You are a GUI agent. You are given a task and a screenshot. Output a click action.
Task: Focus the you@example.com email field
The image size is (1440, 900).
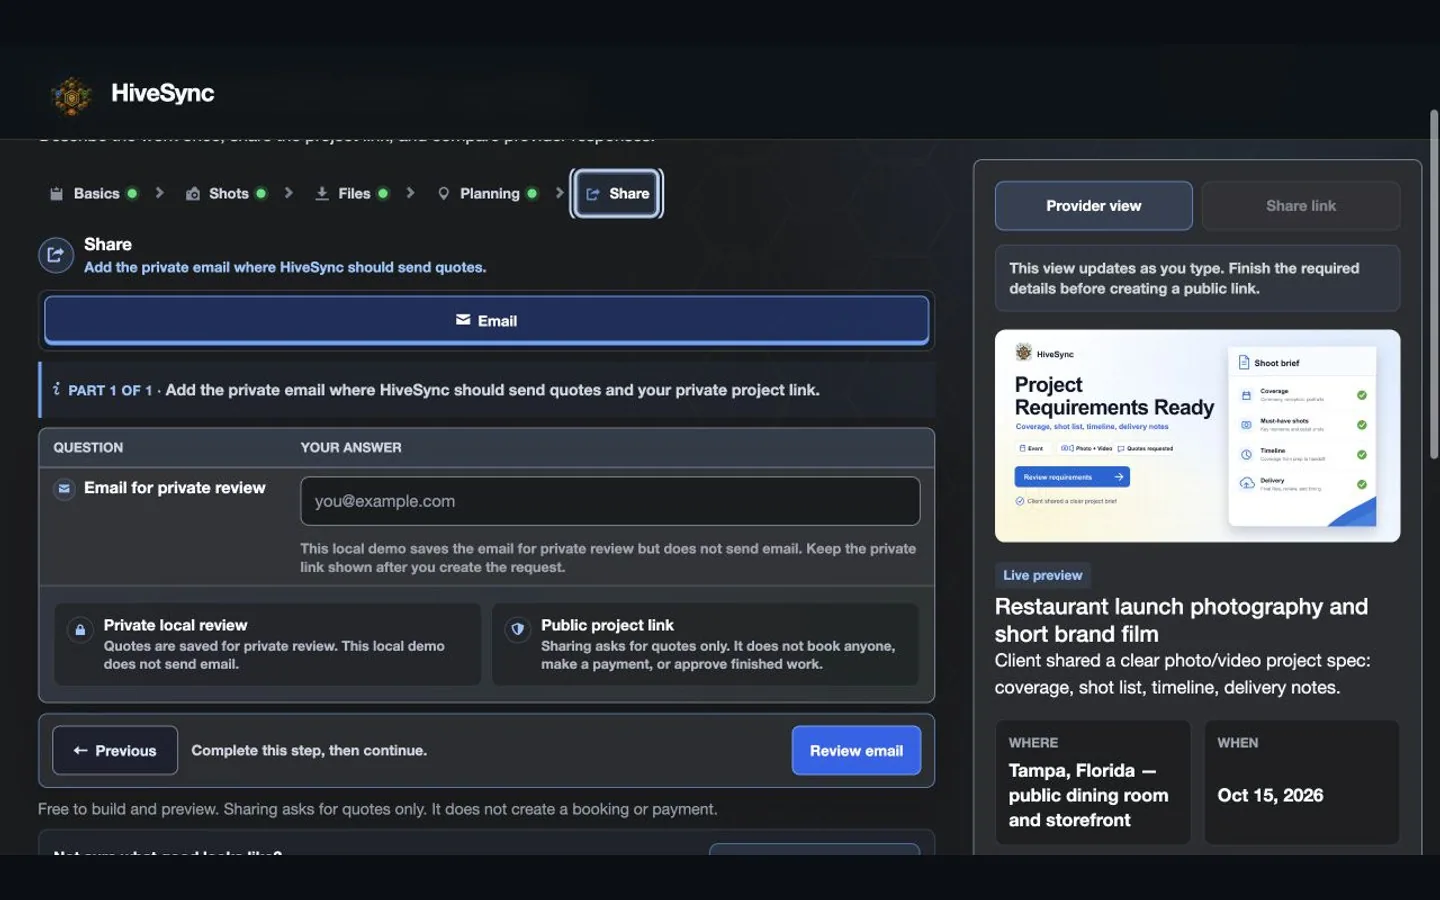(x=610, y=501)
